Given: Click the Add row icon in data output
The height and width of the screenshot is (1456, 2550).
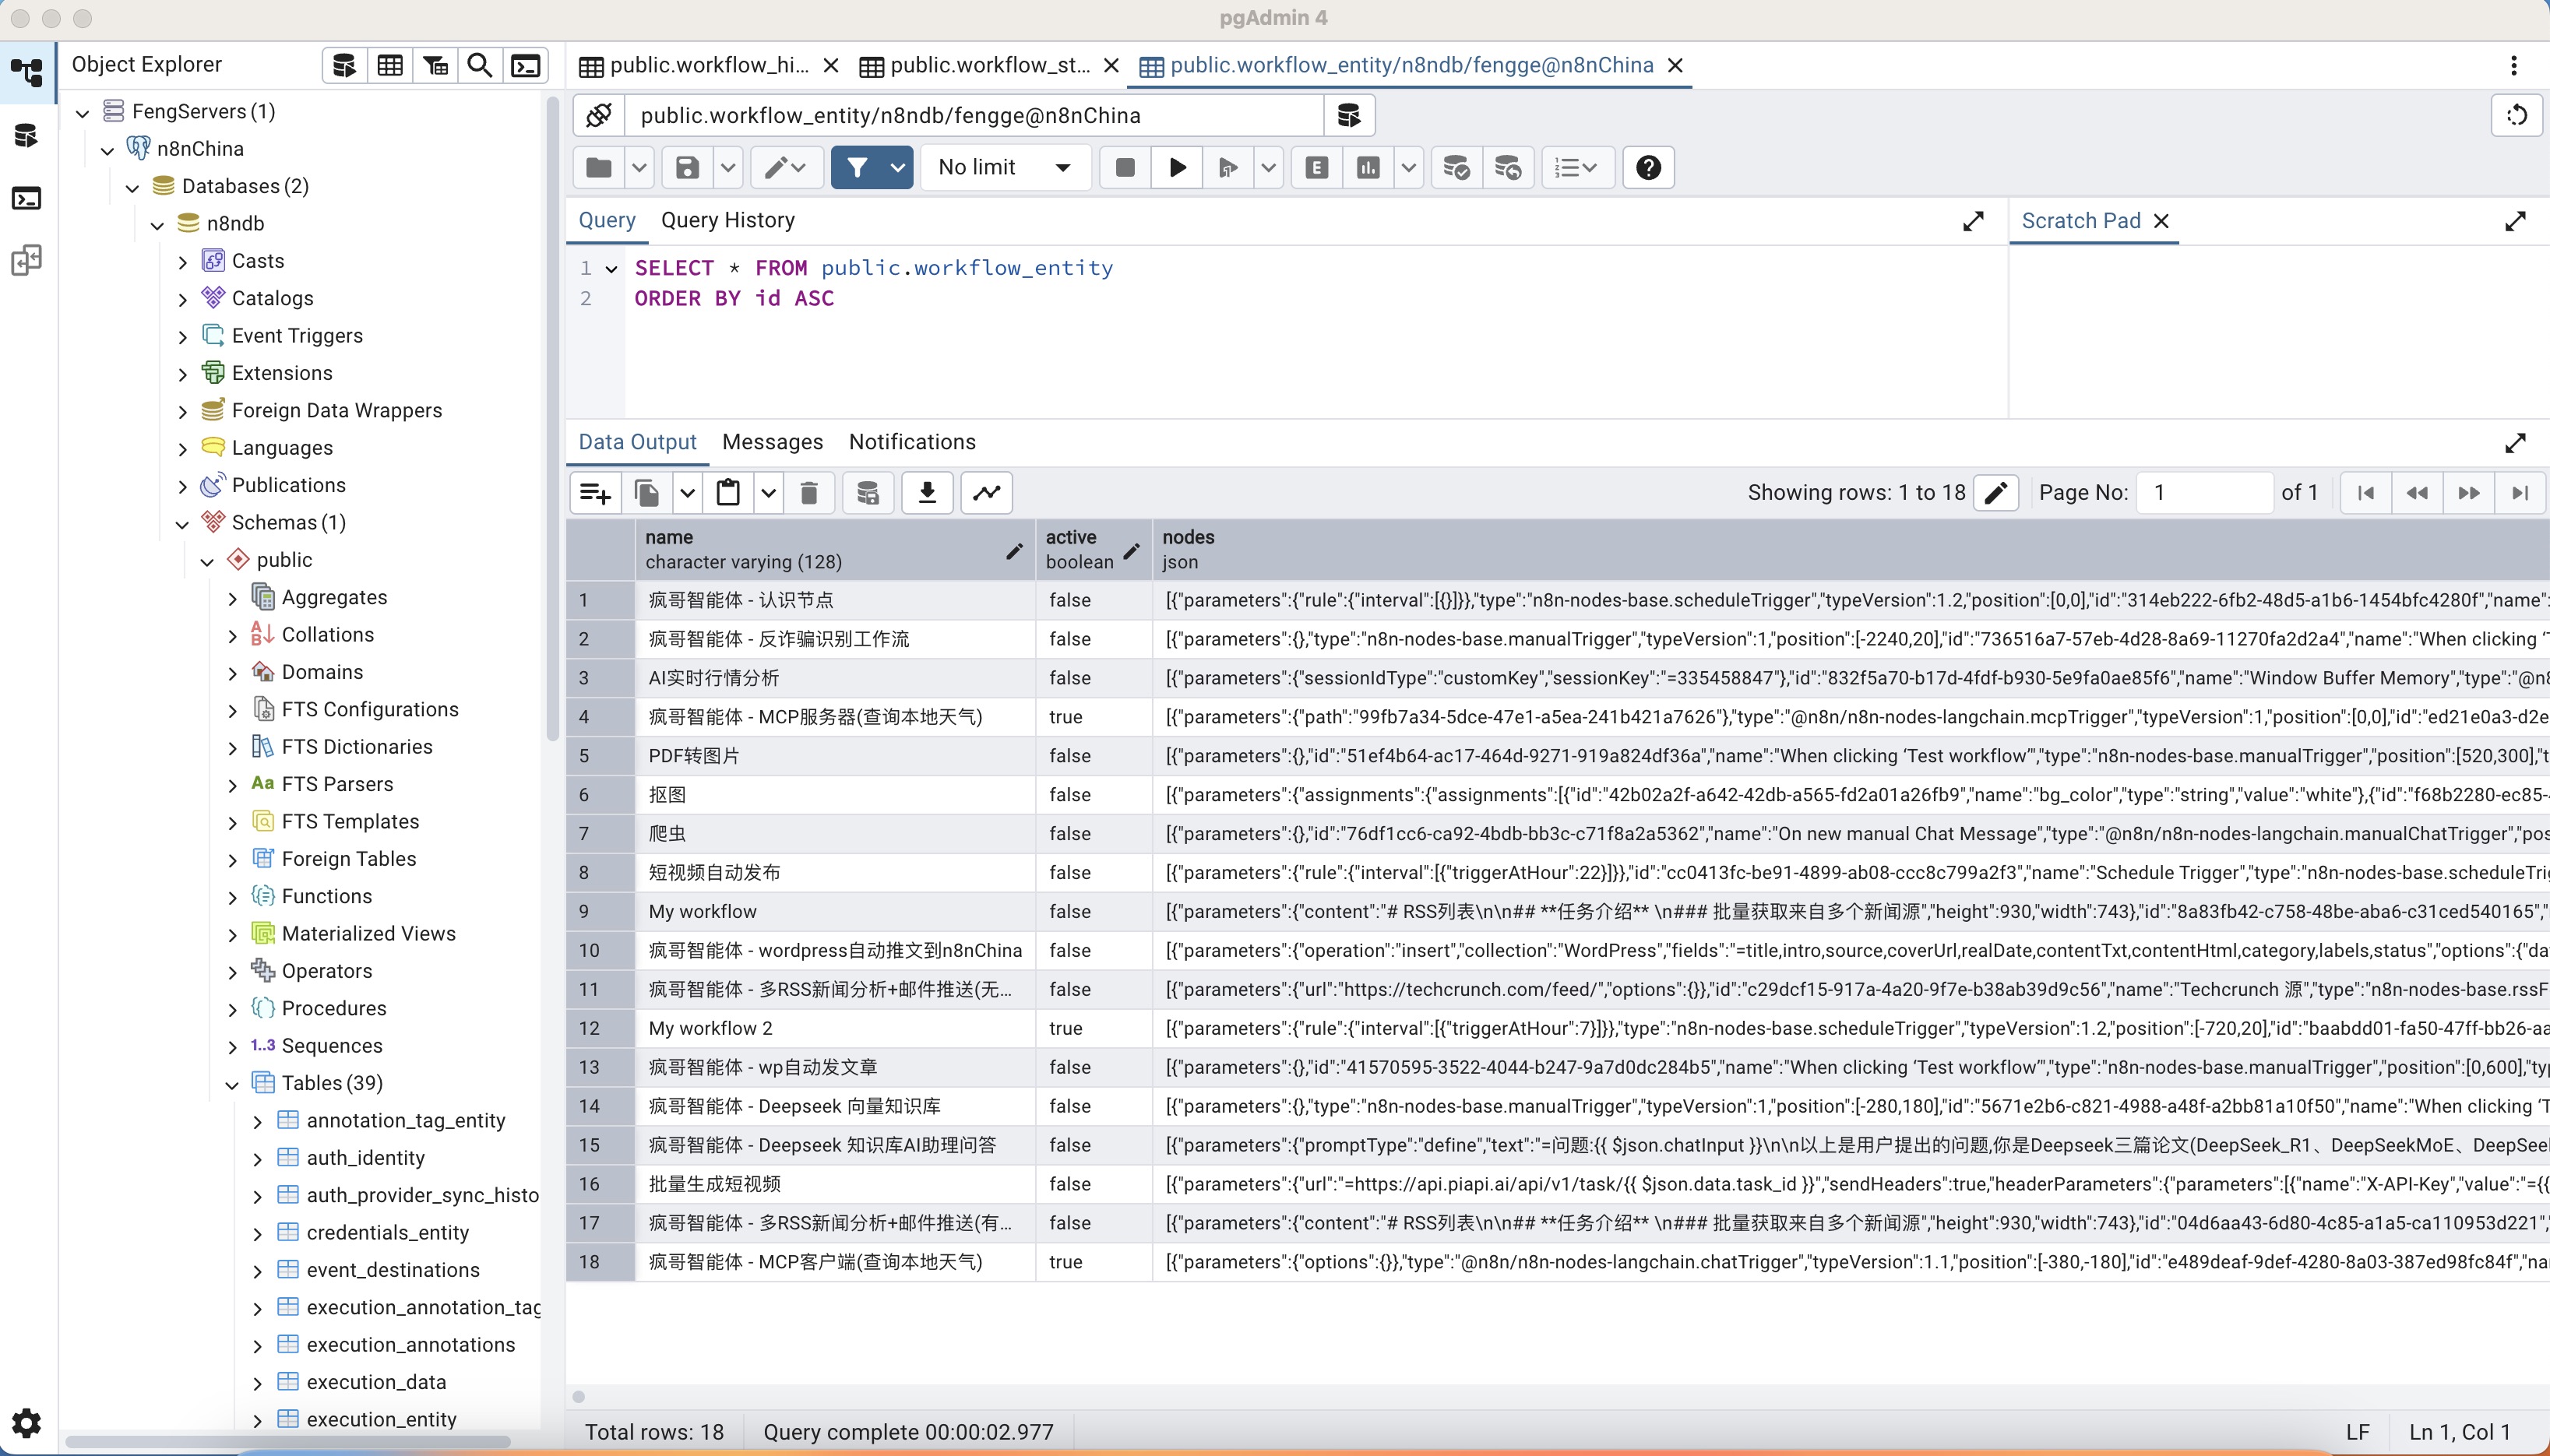Looking at the screenshot, I should point(596,493).
